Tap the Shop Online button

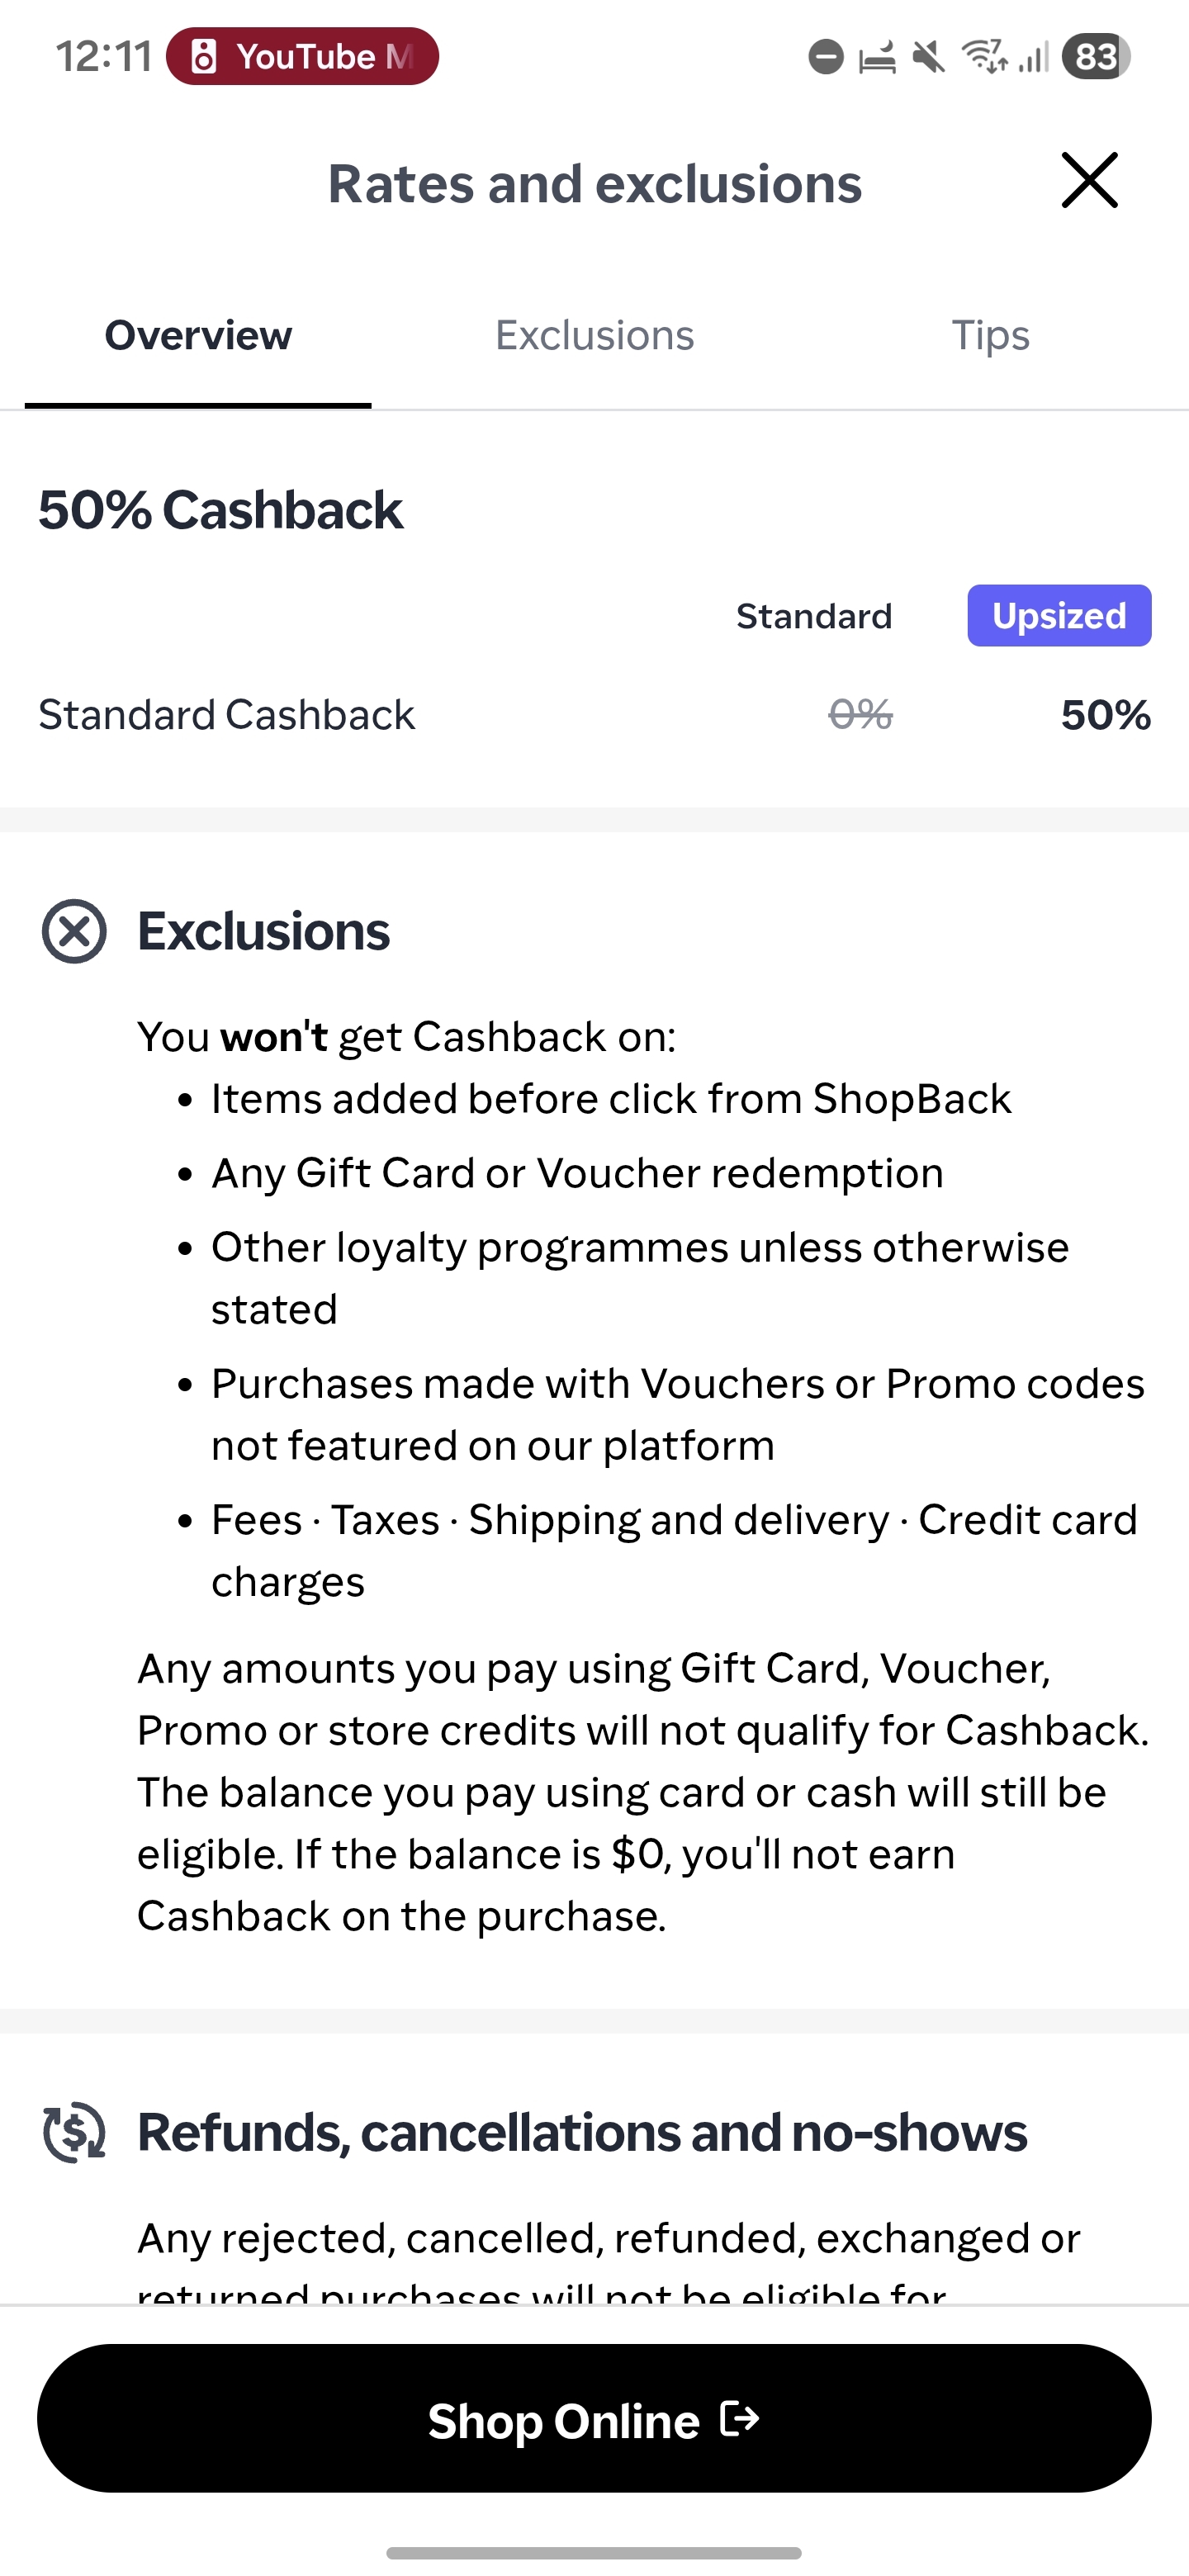[x=594, y=2418]
